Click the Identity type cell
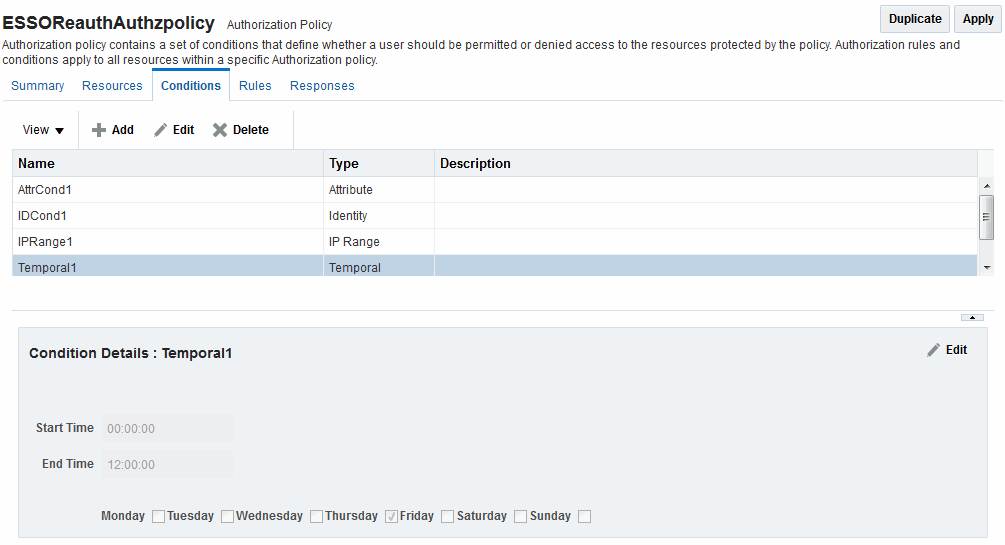This screenshot has width=1005, height=545. tap(379, 216)
